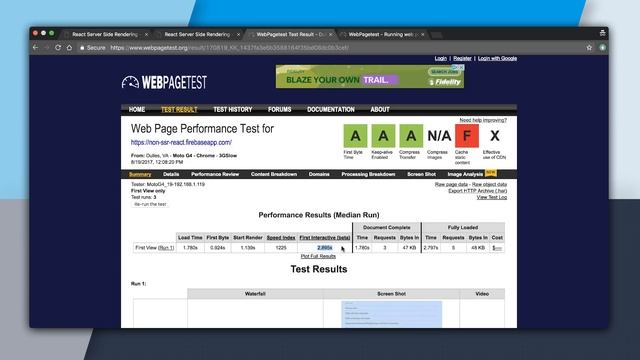640x360 pixels.
Task: Open the DOCUMENTATION navigation item
Action: 331,109
